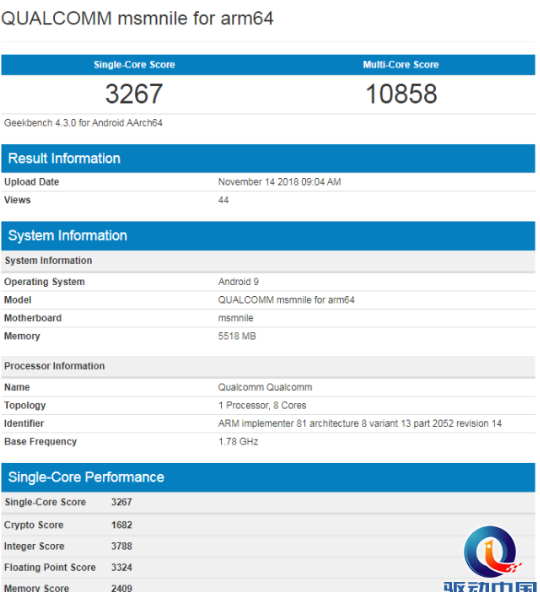540x592 pixels.
Task: Select the processor name Qualcomm Qualcomm
Action: coord(265,387)
